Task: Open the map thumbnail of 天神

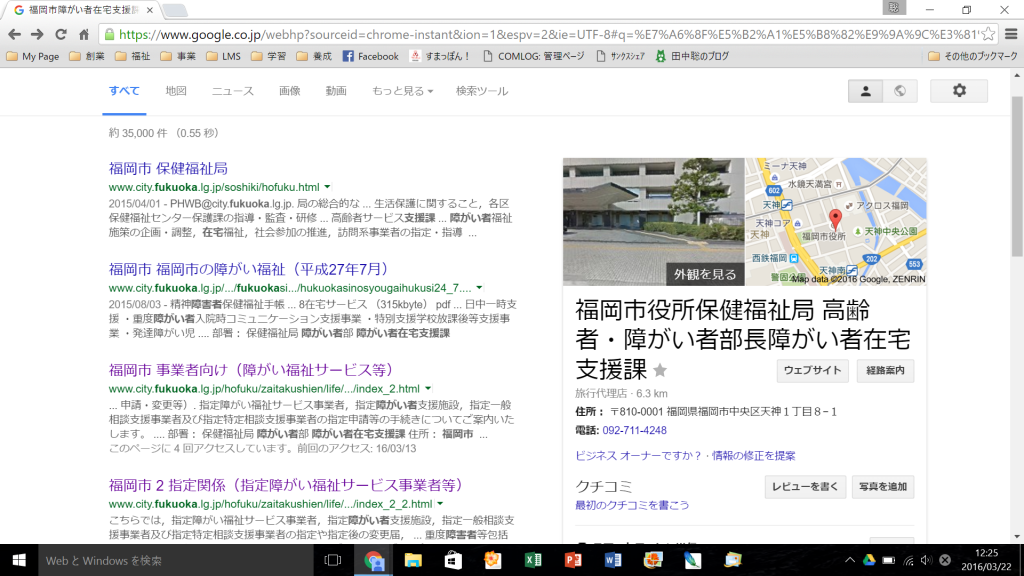Action: pos(836,221)
